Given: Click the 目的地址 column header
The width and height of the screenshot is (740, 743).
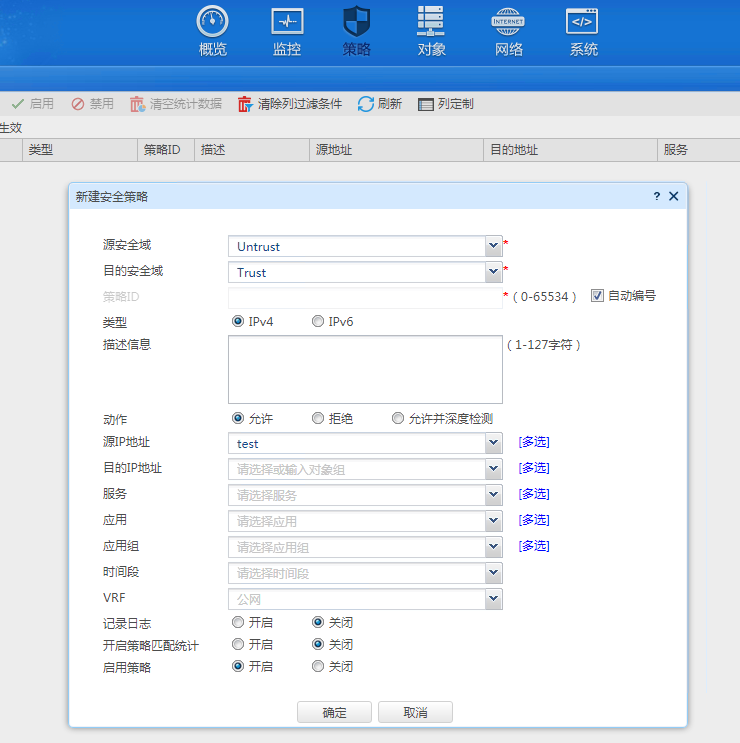Looking at the screenshot, I should tap(570, 150).
